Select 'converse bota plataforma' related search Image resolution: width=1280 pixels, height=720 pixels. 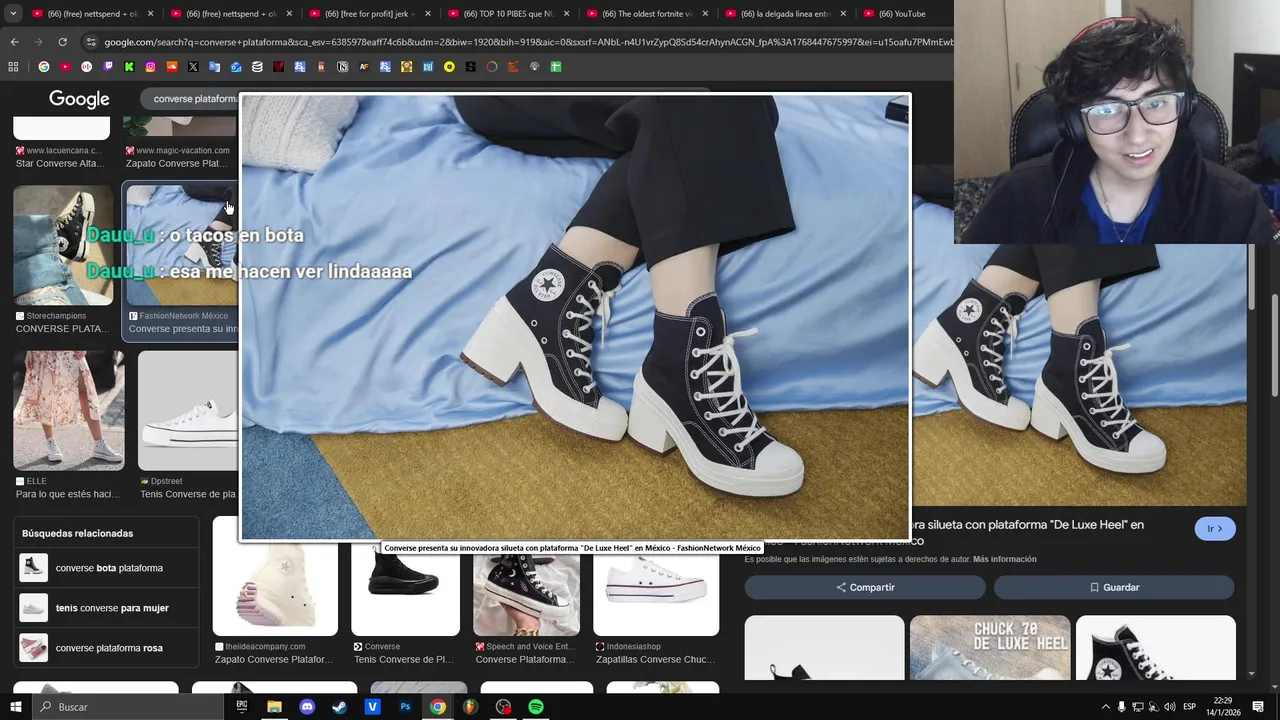(x=107, y=568)
